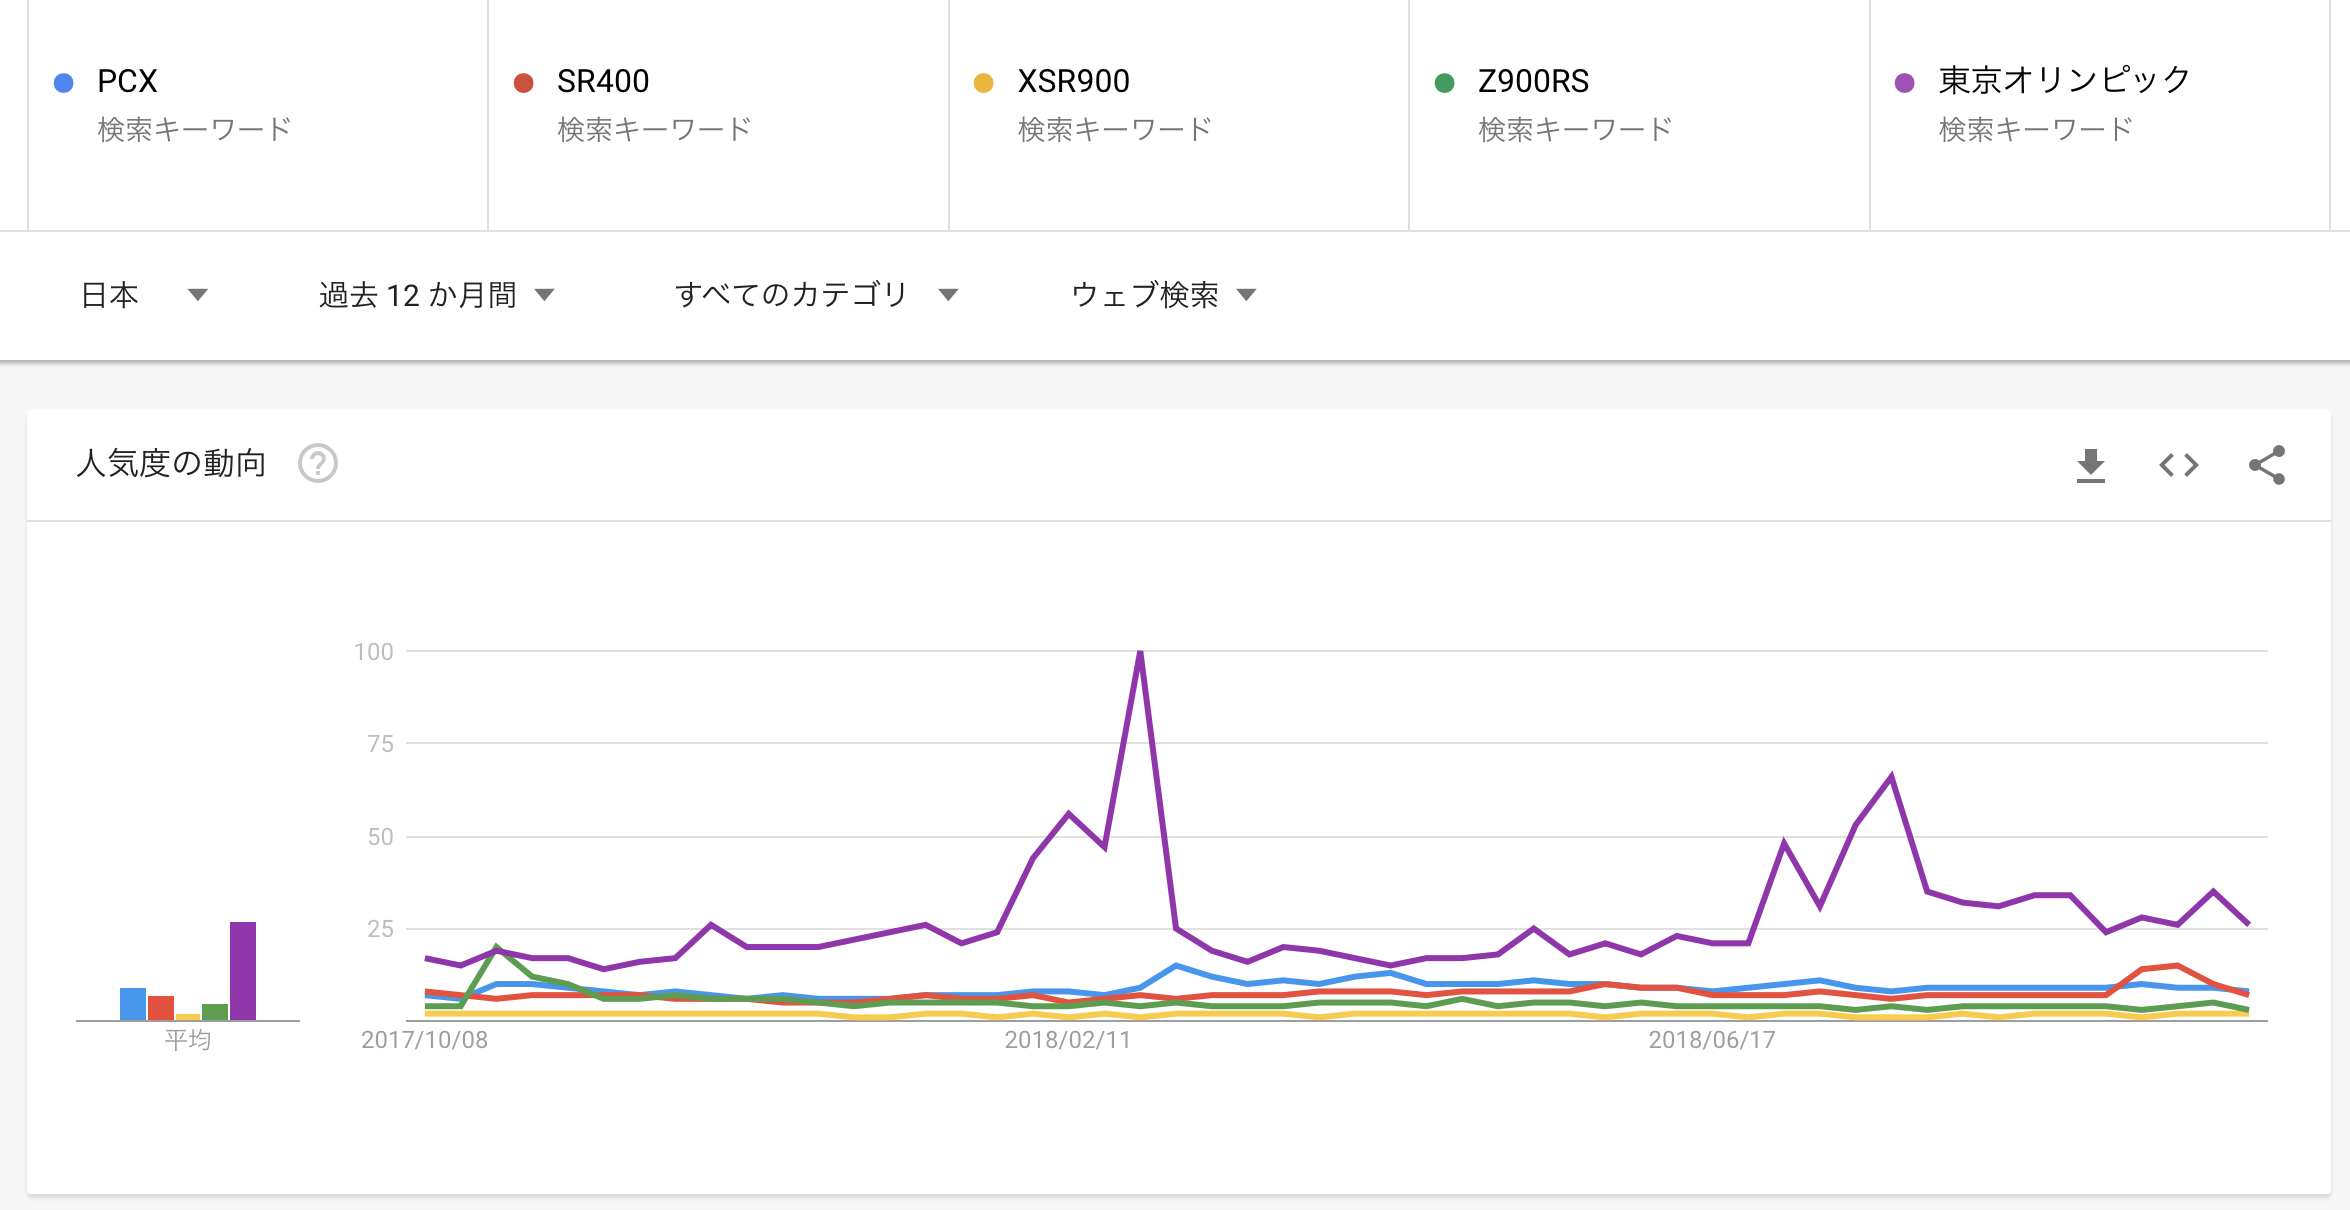Open the すべてのカテゴリ dropdown

point(817,295)
